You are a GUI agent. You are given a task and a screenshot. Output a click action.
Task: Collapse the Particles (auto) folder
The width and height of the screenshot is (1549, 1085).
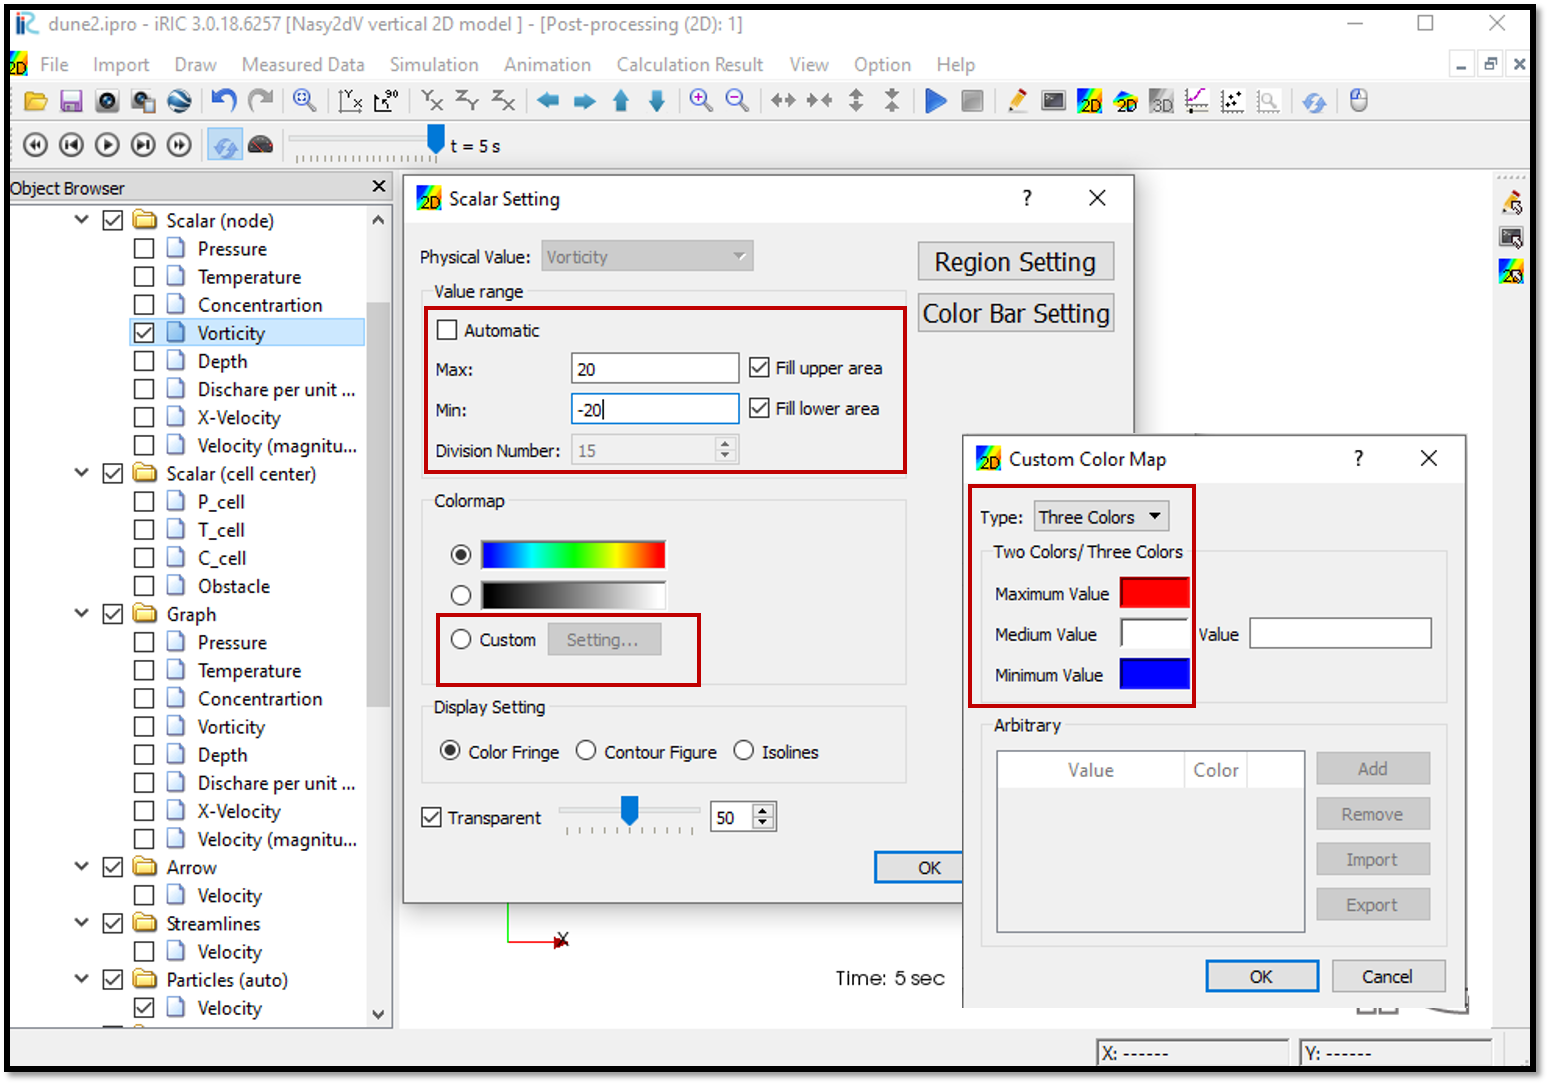coord(82,979)
